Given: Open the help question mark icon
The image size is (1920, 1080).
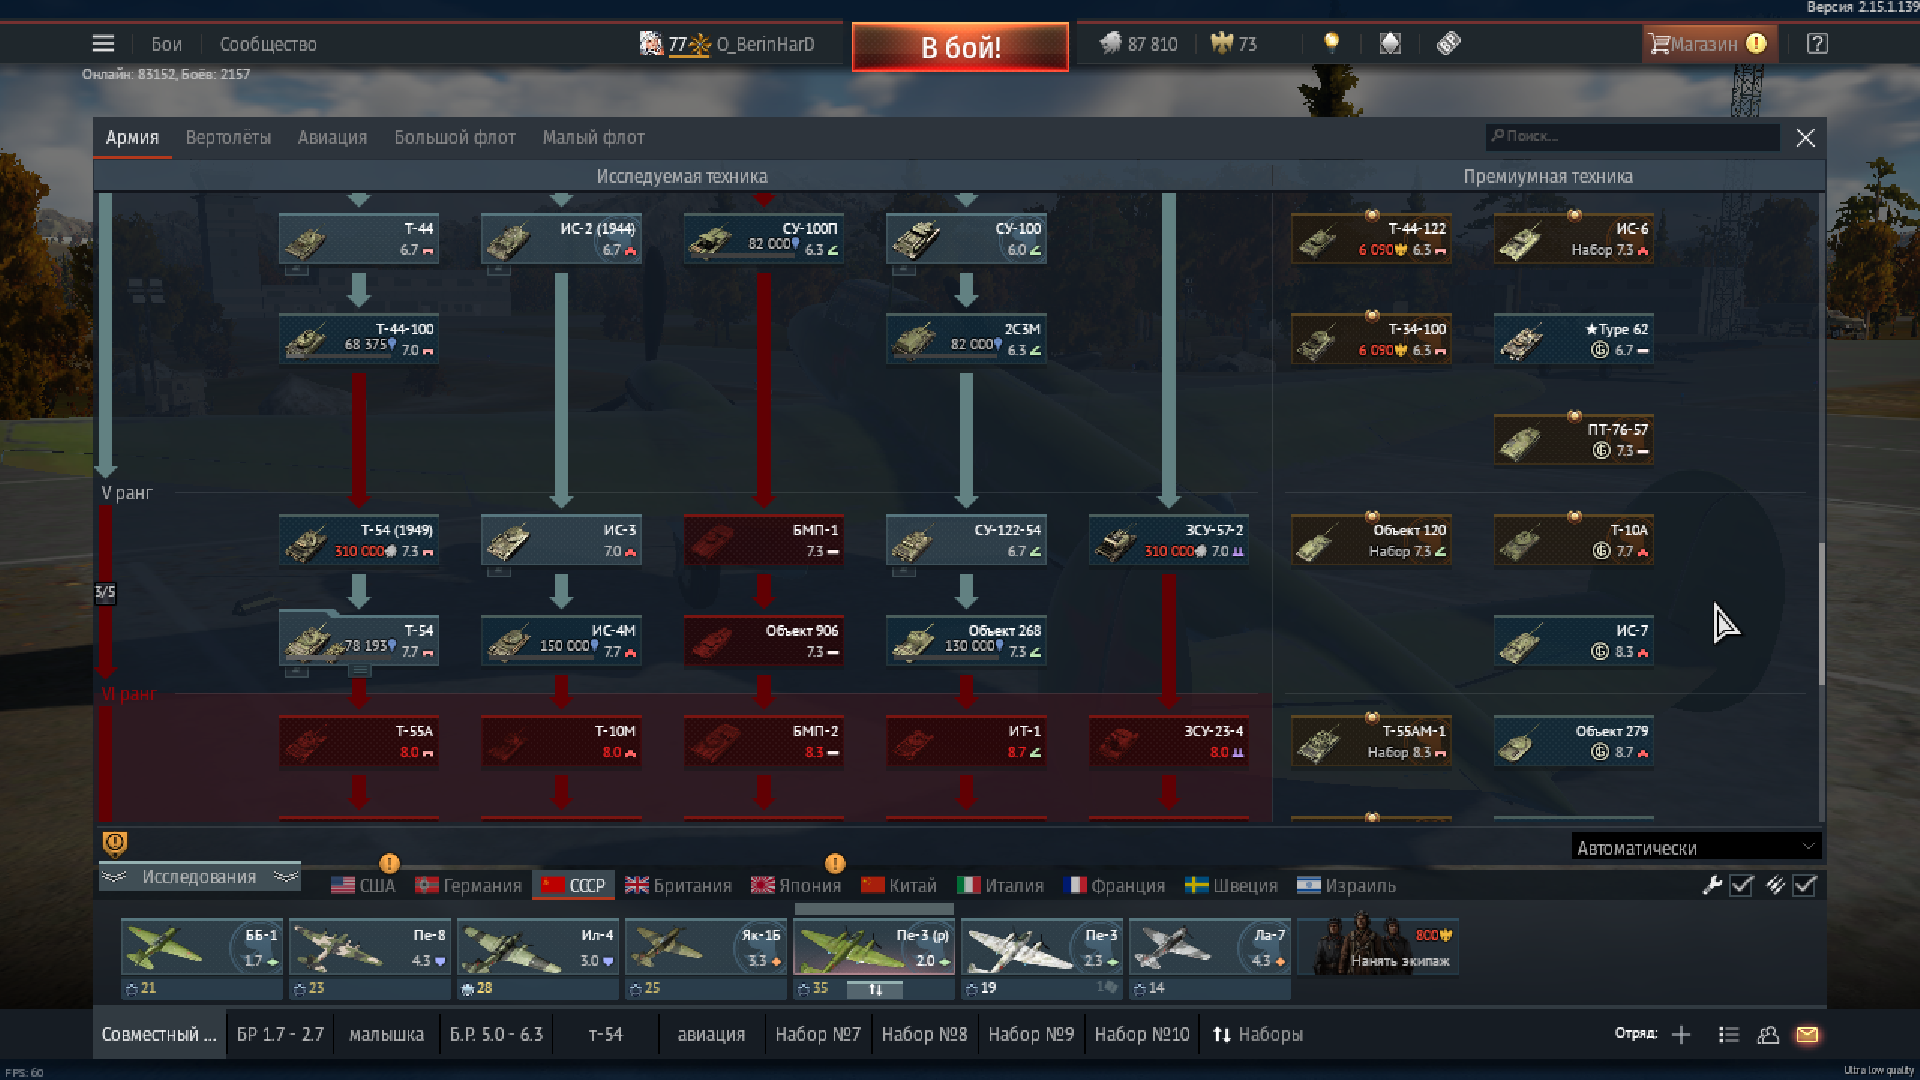Looking at the screenshot, I should (1817, 44).
